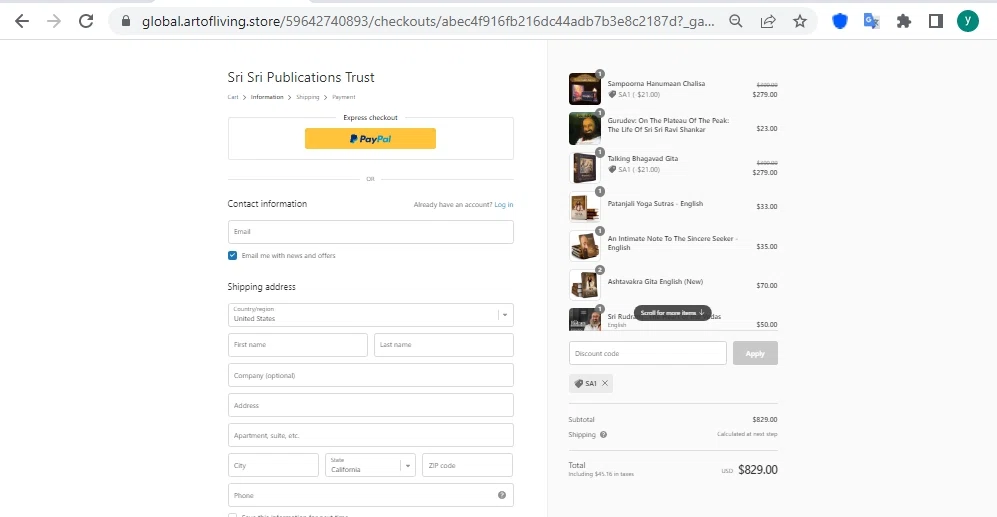Select the Information breadcrumb step
Image resolution: width=997 pixels, height=517 pixels.
click(x=267, y=97)
